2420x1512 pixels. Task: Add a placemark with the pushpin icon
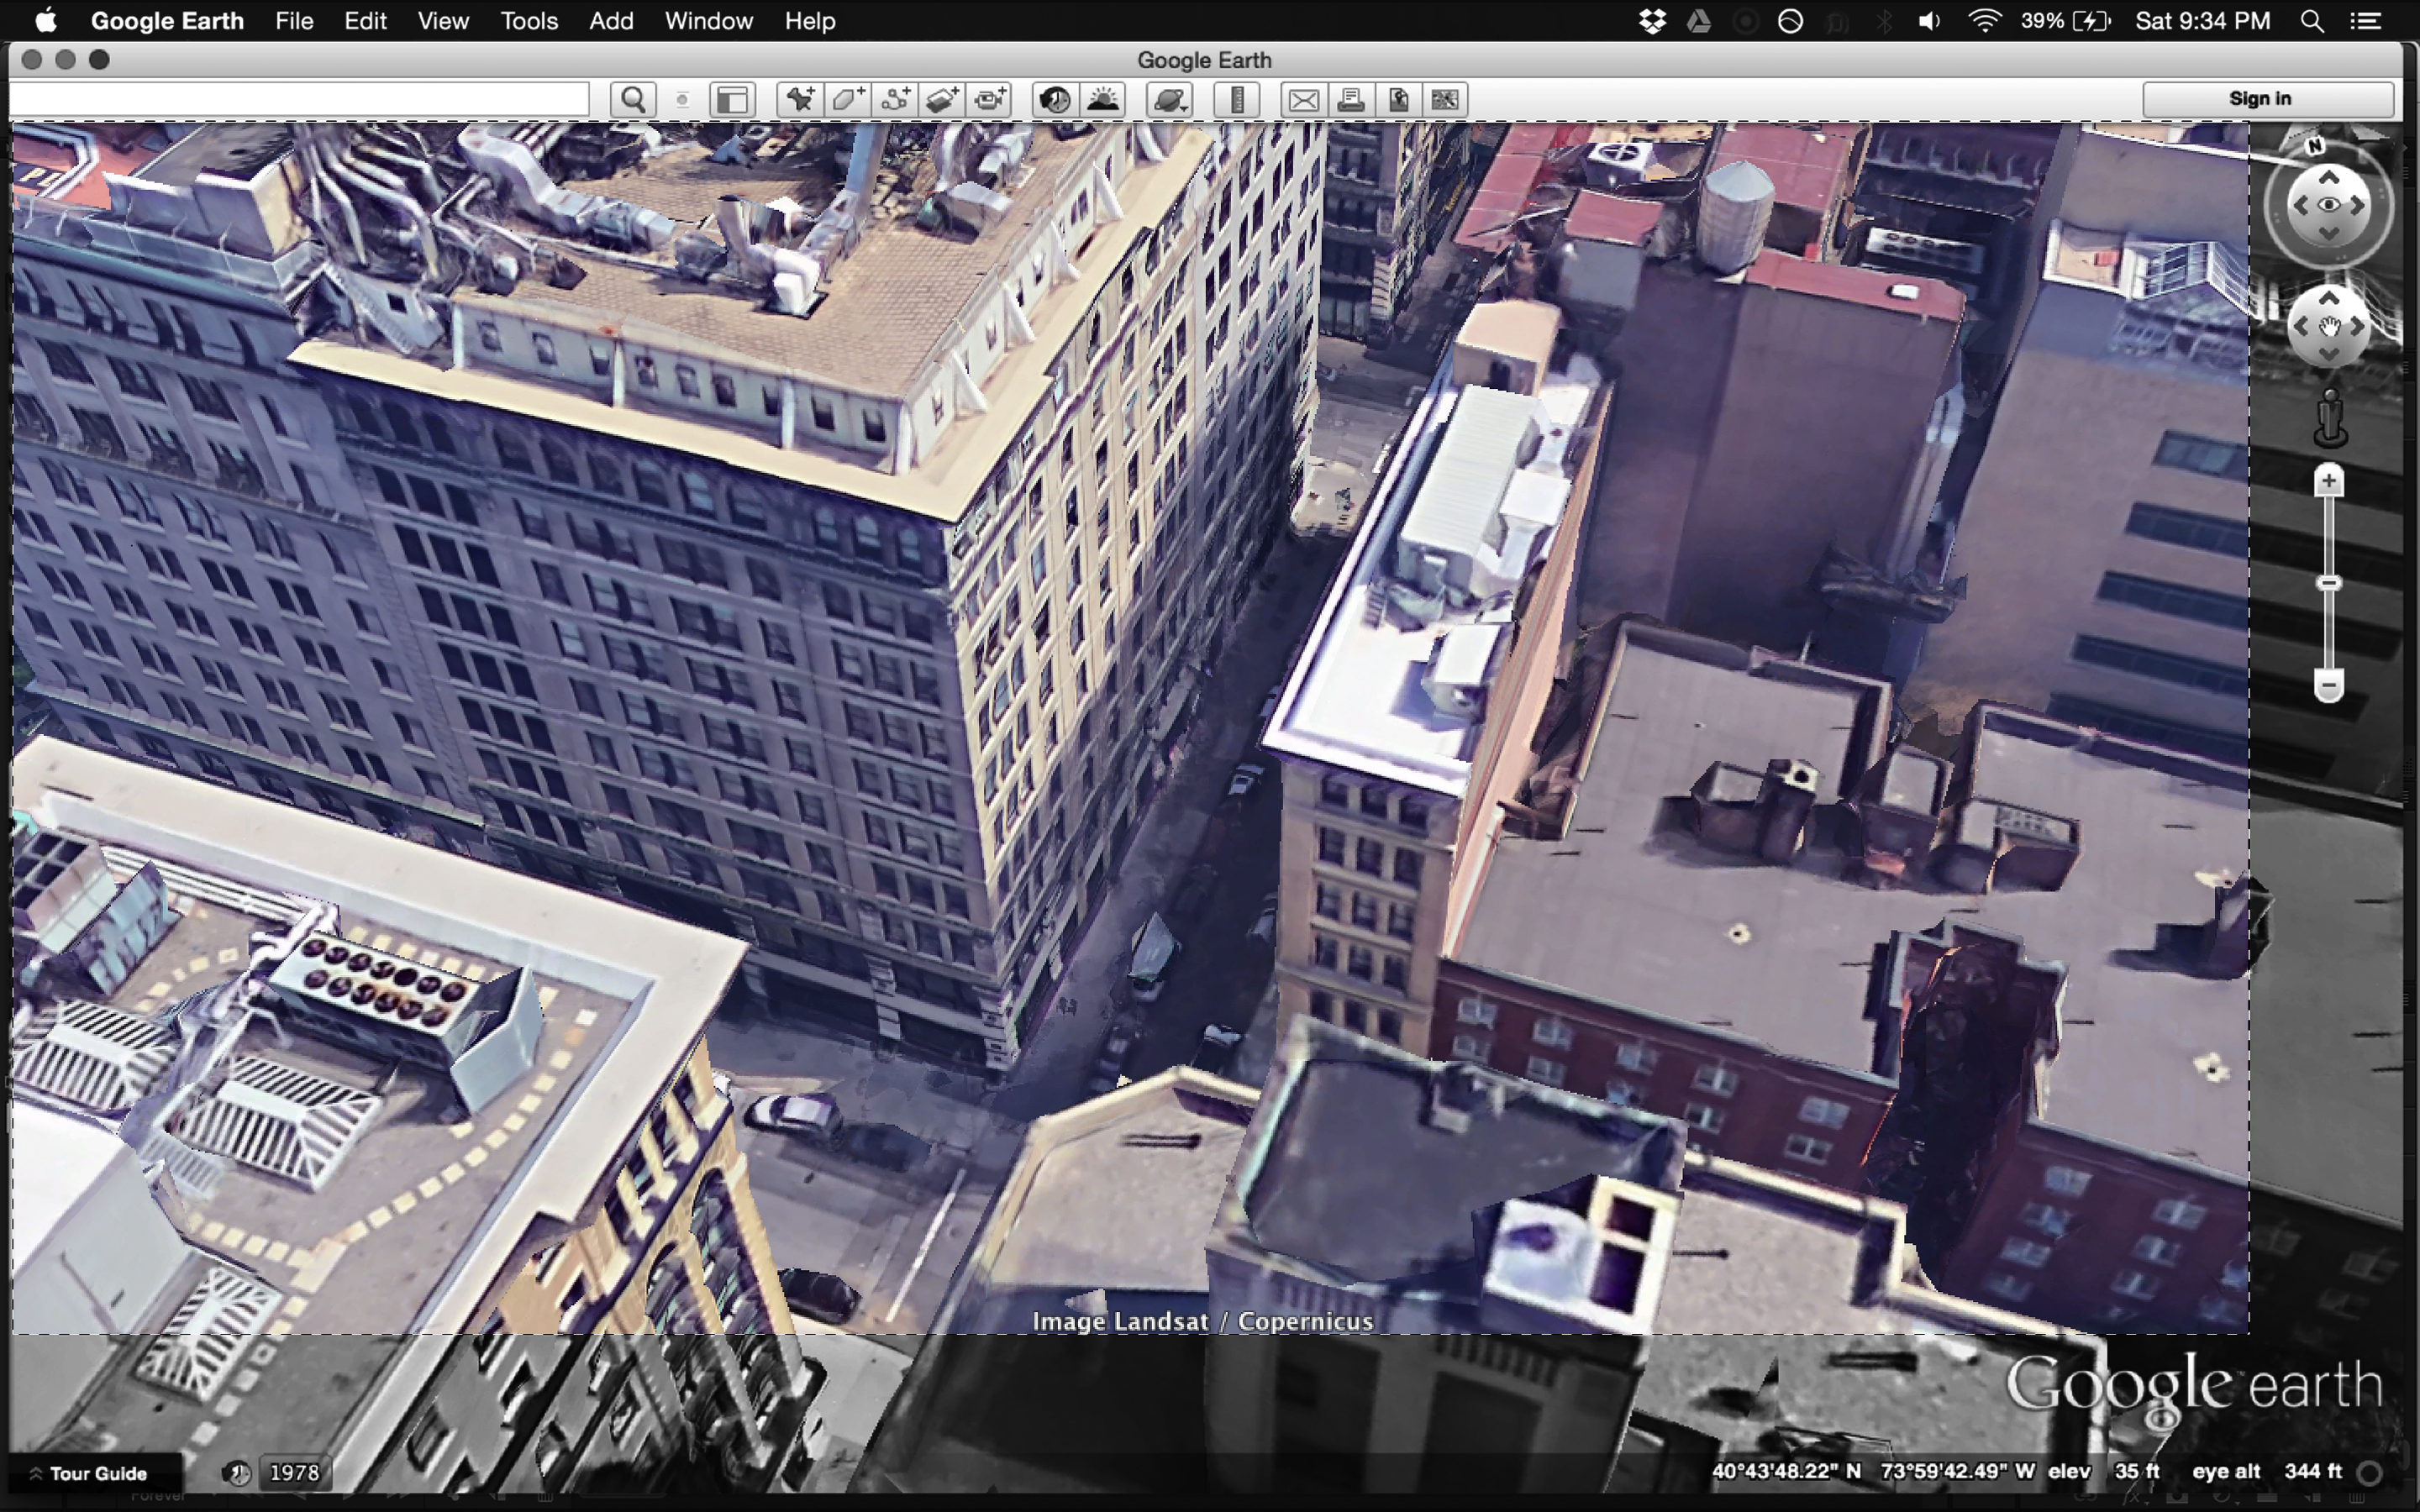[798, 99]
